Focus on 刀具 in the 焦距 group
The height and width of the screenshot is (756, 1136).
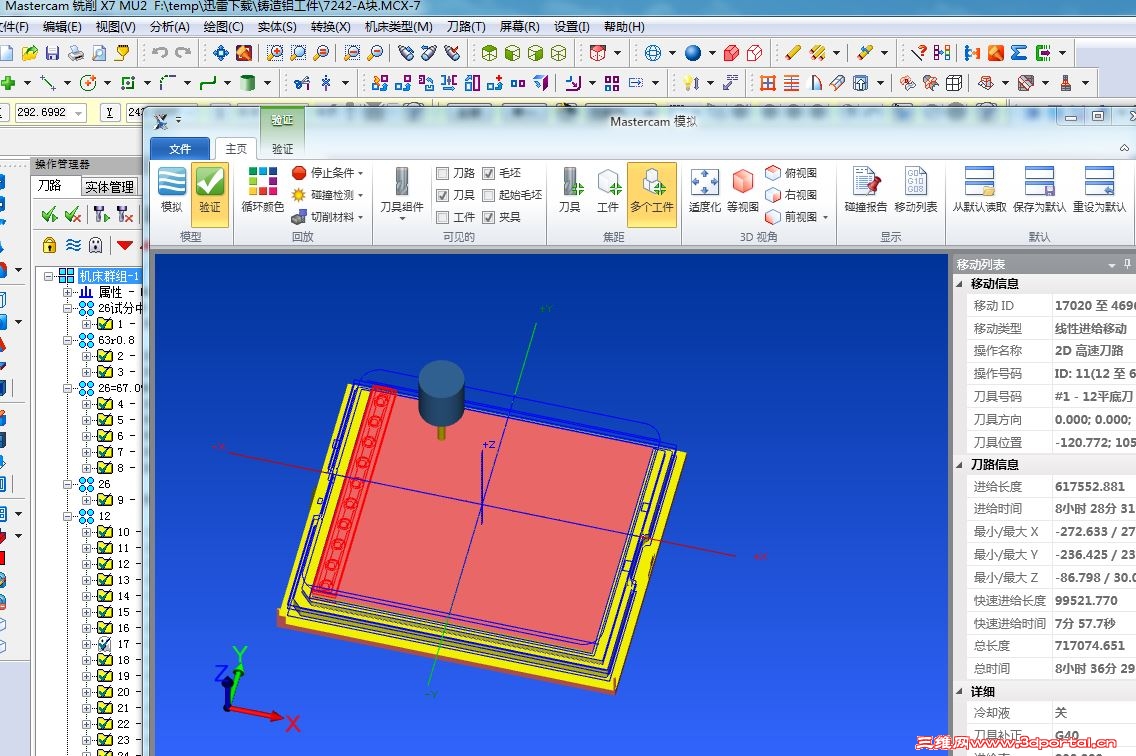(570, 191)
